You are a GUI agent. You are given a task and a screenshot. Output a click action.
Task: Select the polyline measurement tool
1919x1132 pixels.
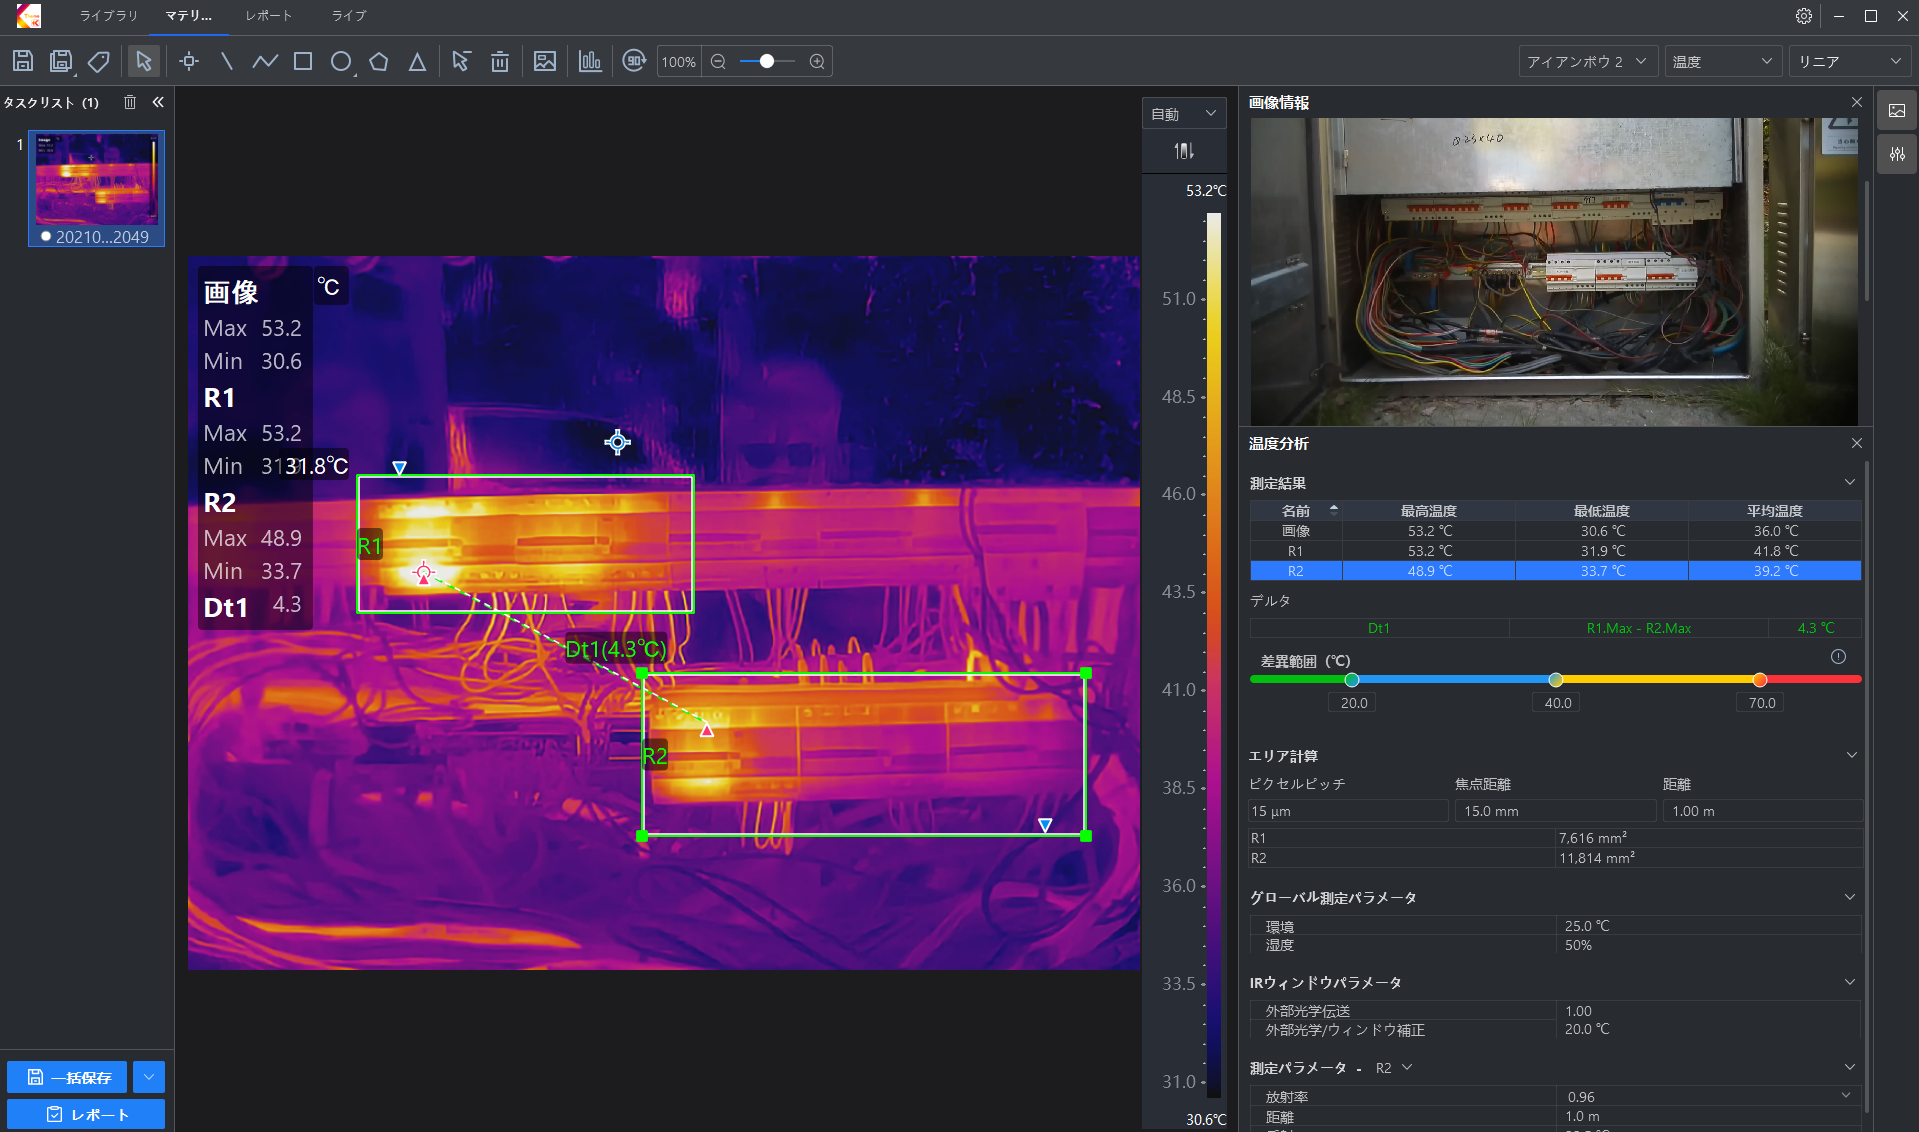[x=265, y=62]
